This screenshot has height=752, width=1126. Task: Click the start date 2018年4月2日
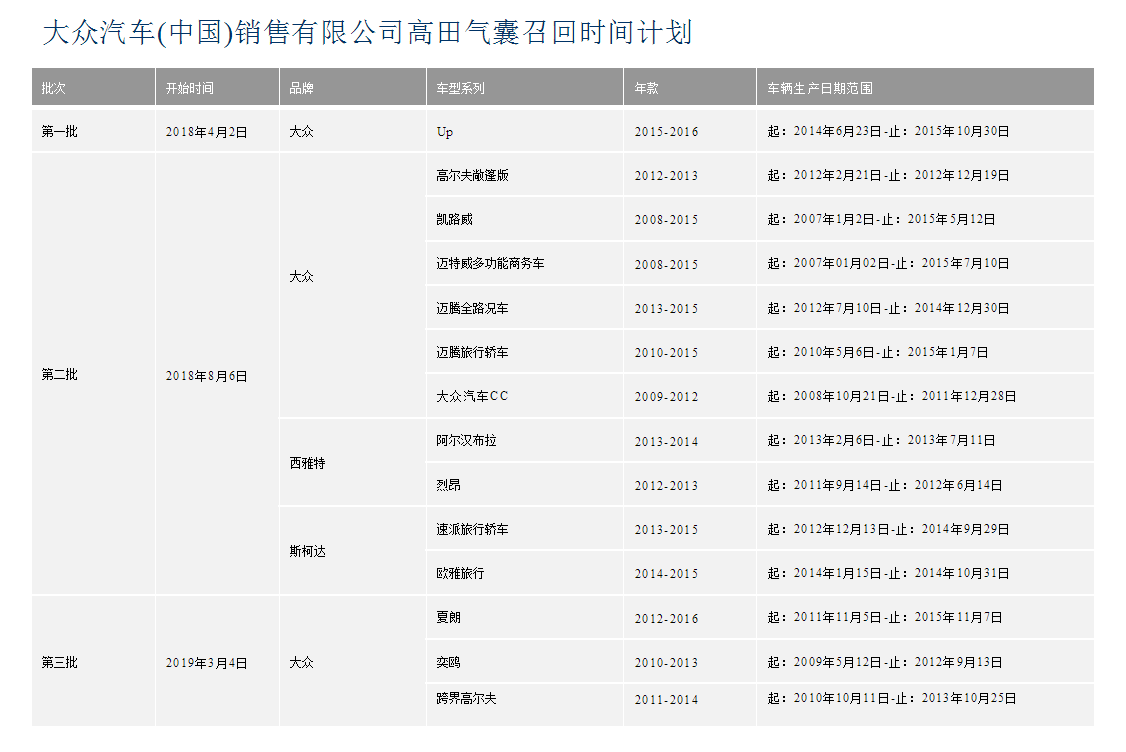(207, 132)
